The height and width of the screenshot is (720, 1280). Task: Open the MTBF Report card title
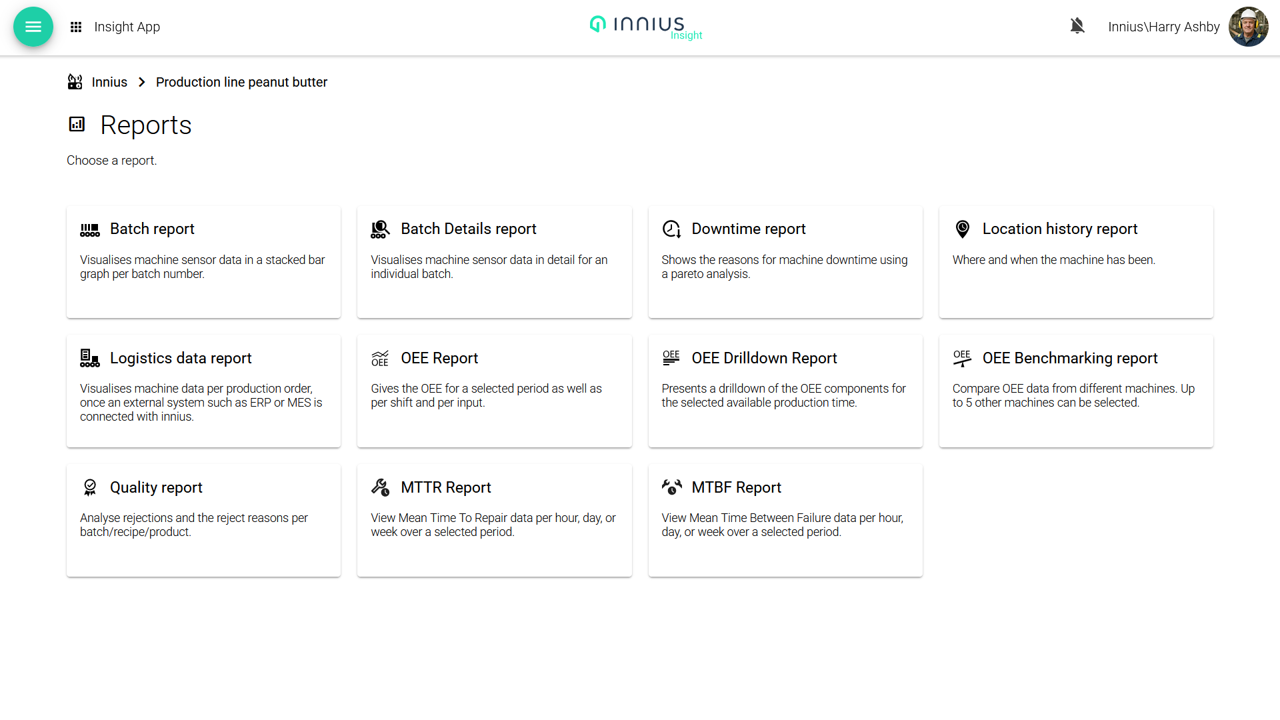(736, 487)
